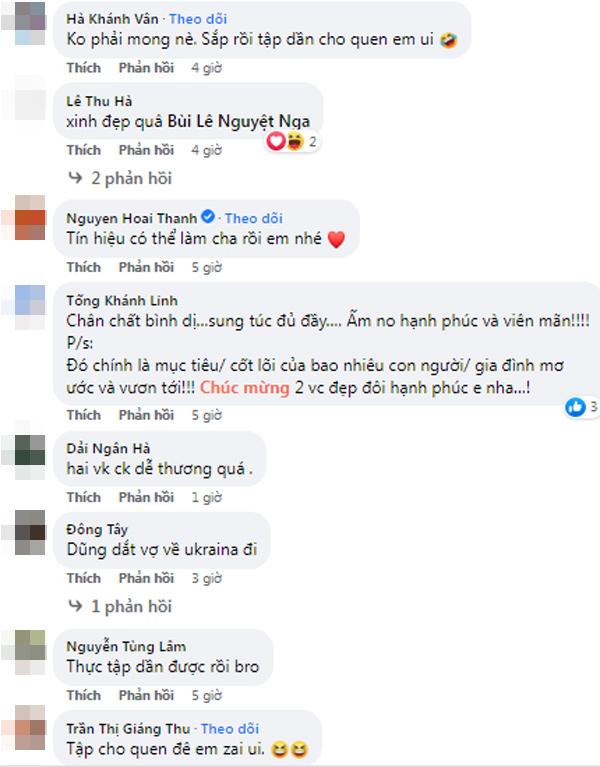Screen dimensions: 600x767
Task: Follow Hà Khánh Vân via Theo dõi
Action: (x=198, y=19)
